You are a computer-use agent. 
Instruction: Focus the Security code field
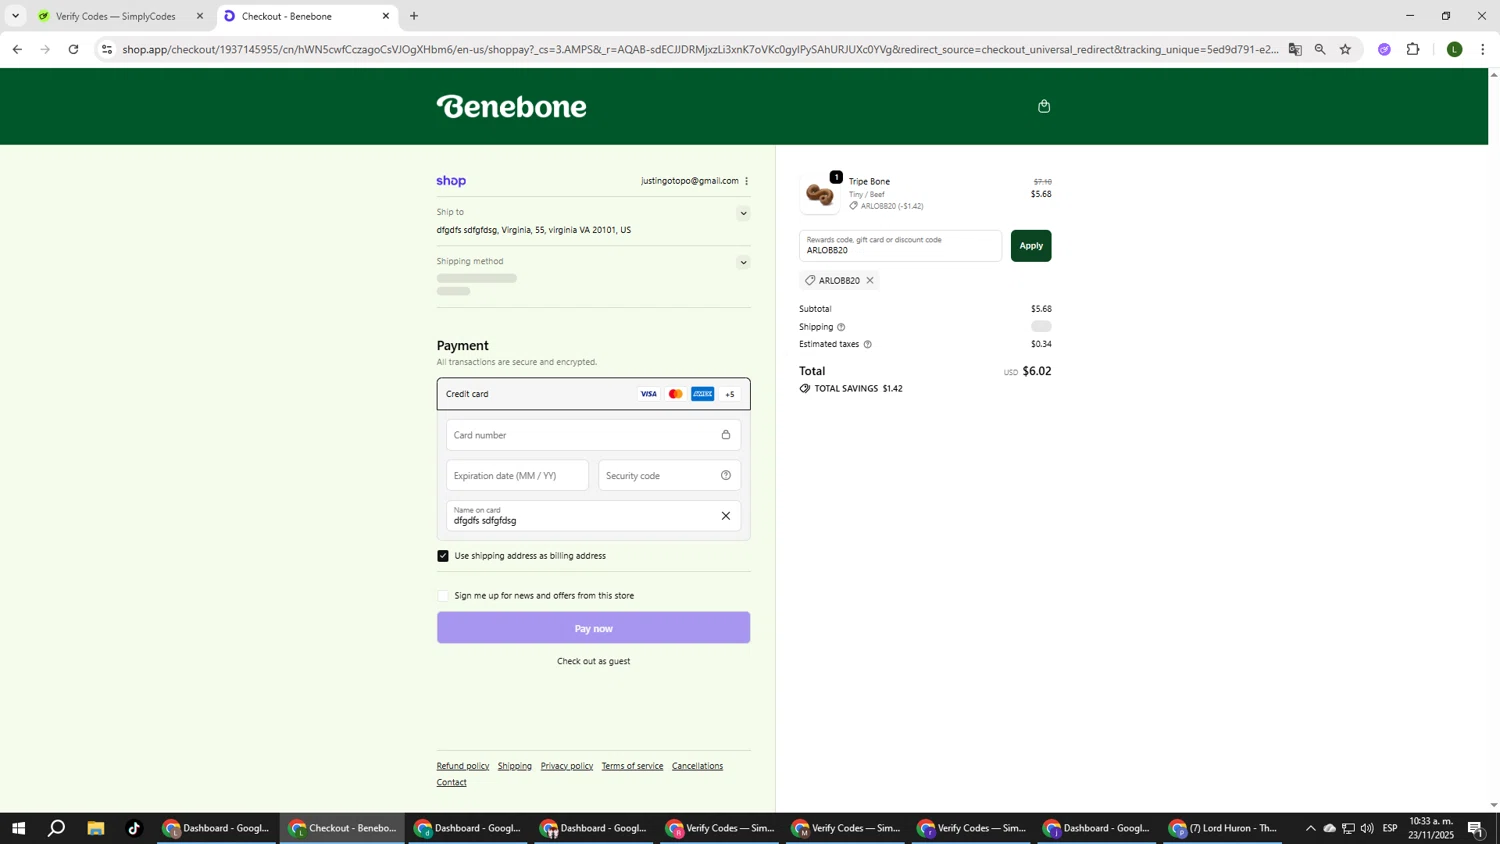[x=669, y=476]
